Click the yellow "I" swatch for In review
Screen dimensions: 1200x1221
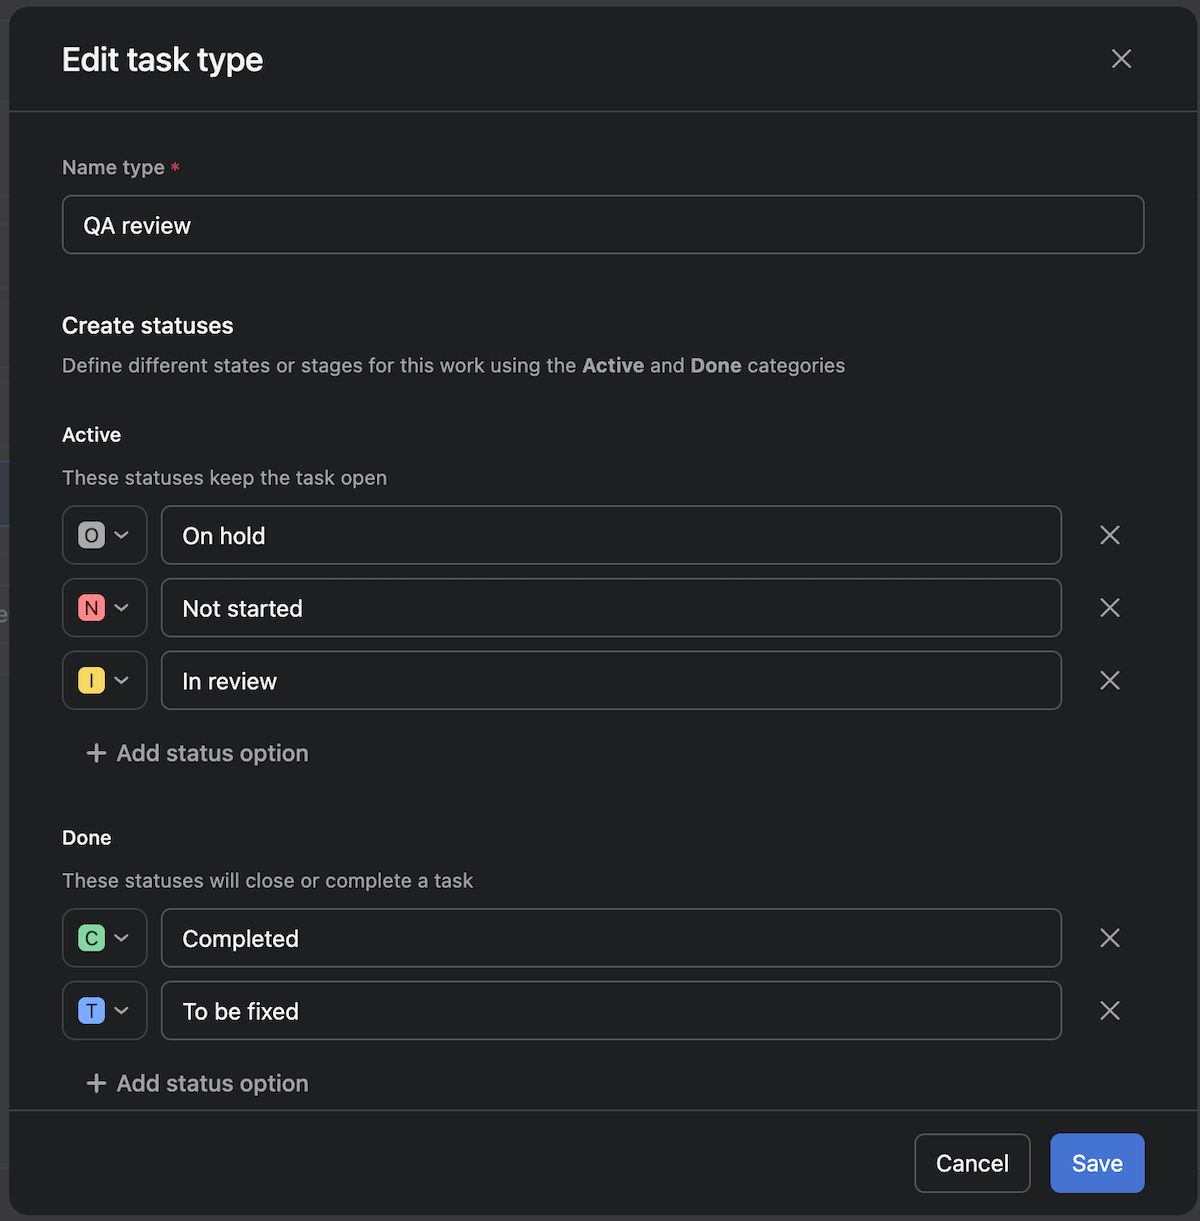pos(91,680)
